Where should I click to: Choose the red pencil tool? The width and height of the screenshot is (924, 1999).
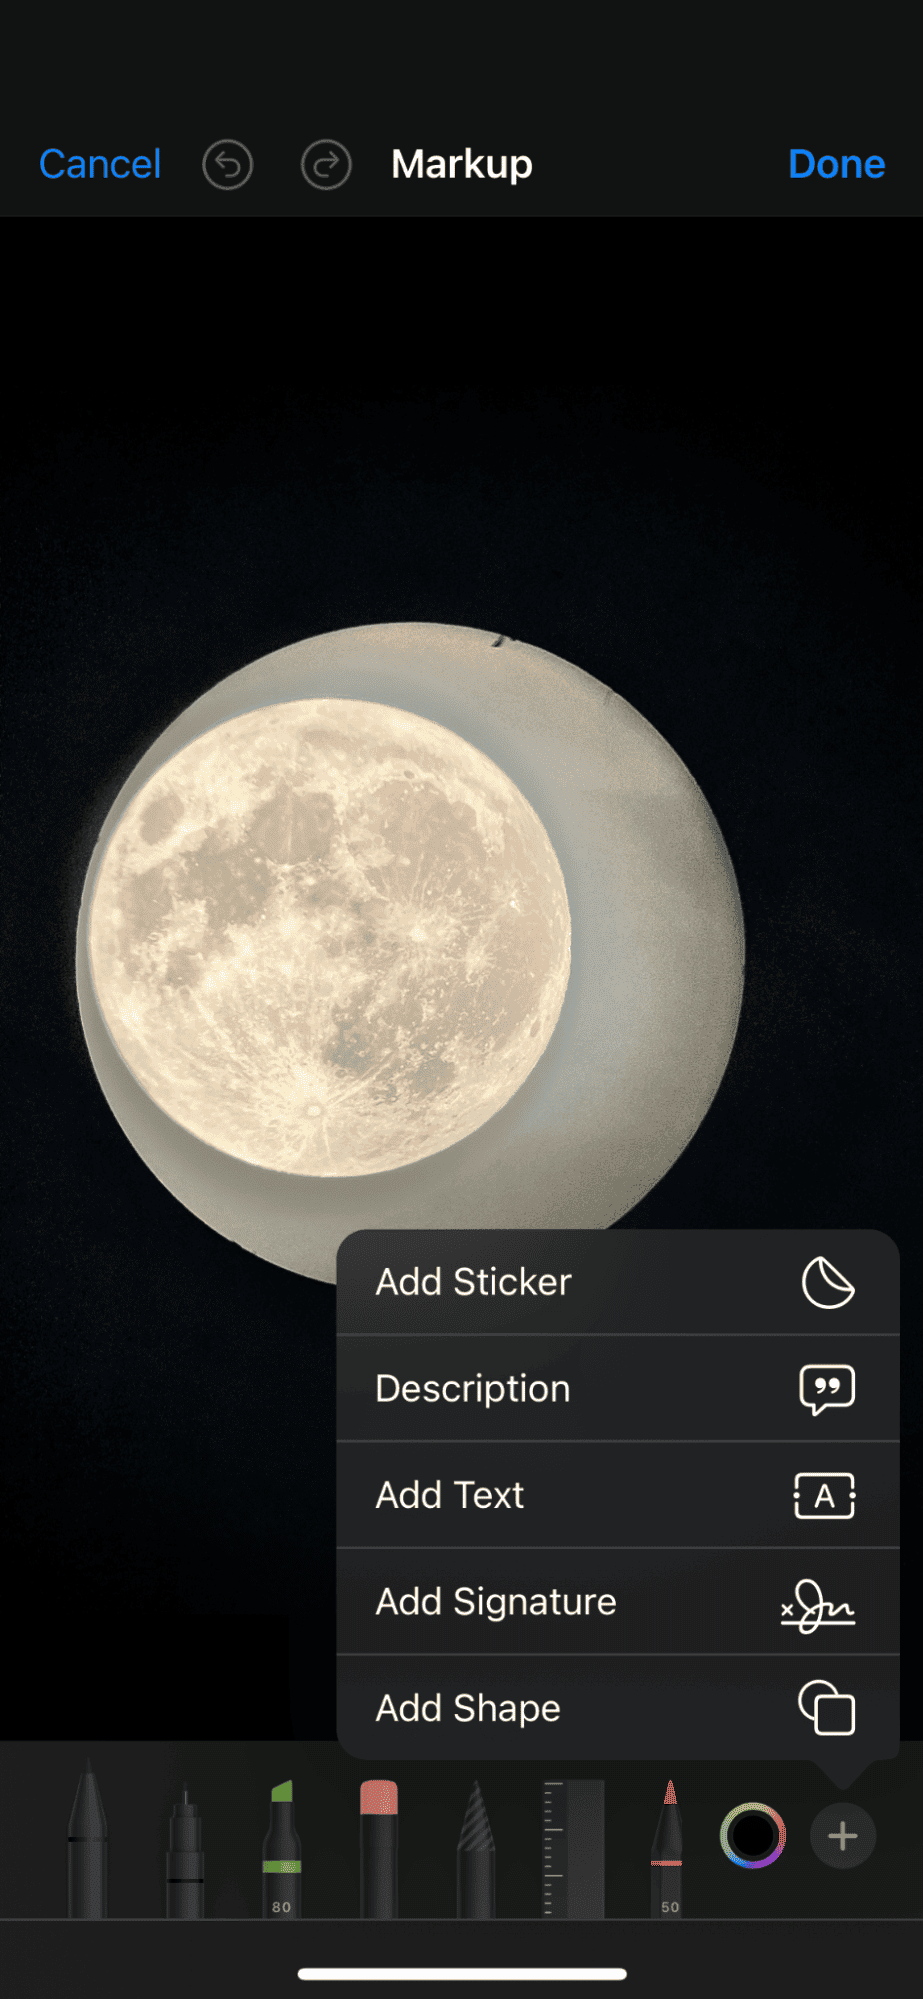(x=669, y=1848)
